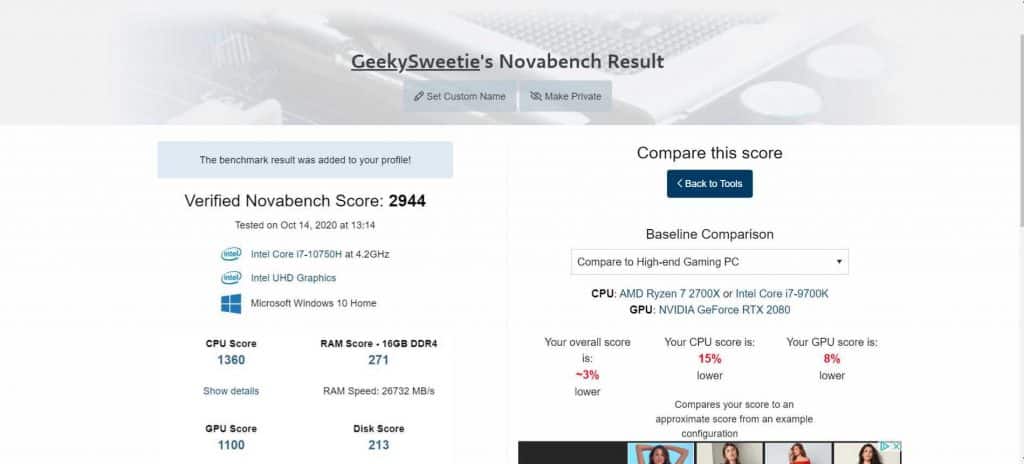Screen dimensions: 1024x464
Task: Open the Intel Core i7-10750H link
Action: click(x=320, y=254)
